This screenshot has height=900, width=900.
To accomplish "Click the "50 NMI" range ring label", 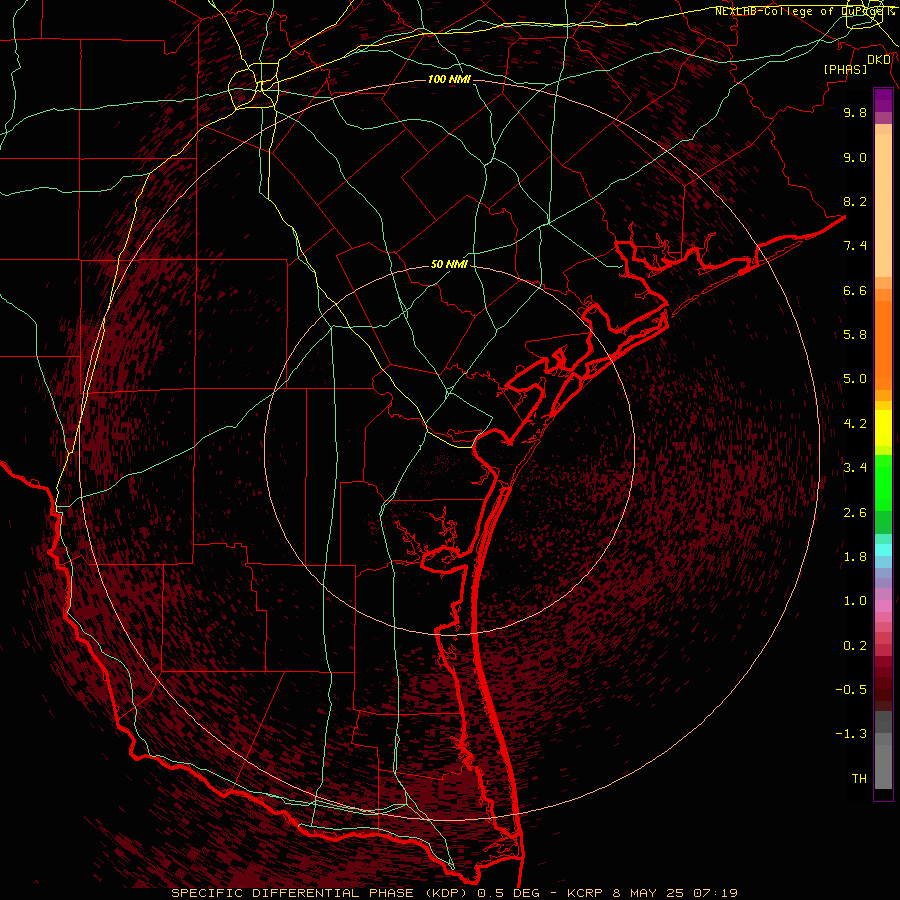I will pyautogui.click(x=449, y=265).
